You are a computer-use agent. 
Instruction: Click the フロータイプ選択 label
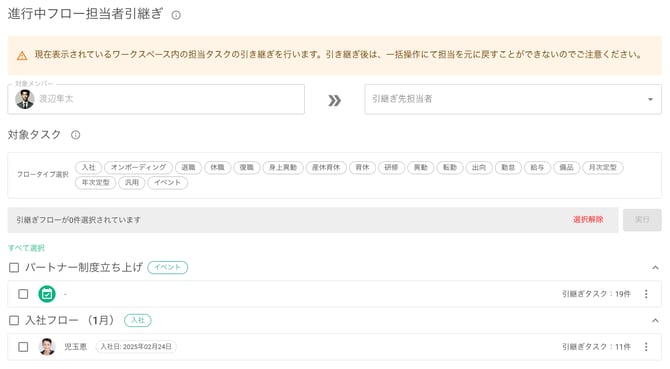click(x=43, y=174)
